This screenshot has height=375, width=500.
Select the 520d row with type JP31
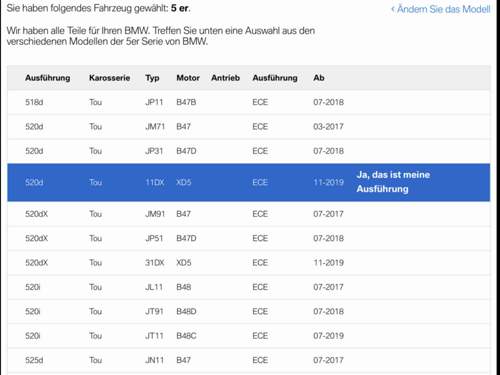coord(249,151)
